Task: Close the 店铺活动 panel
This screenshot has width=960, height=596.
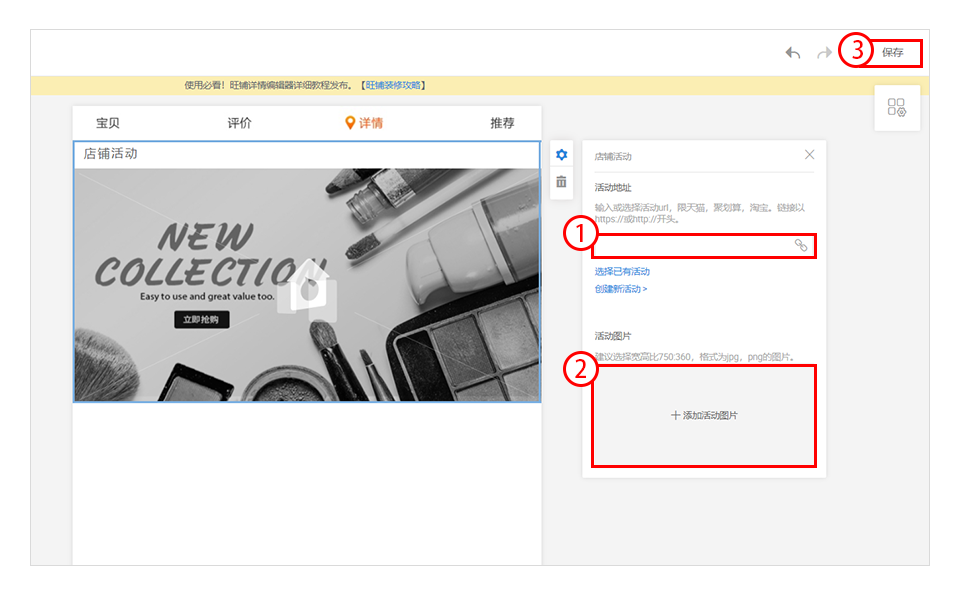Action: [x=809, y=155]
